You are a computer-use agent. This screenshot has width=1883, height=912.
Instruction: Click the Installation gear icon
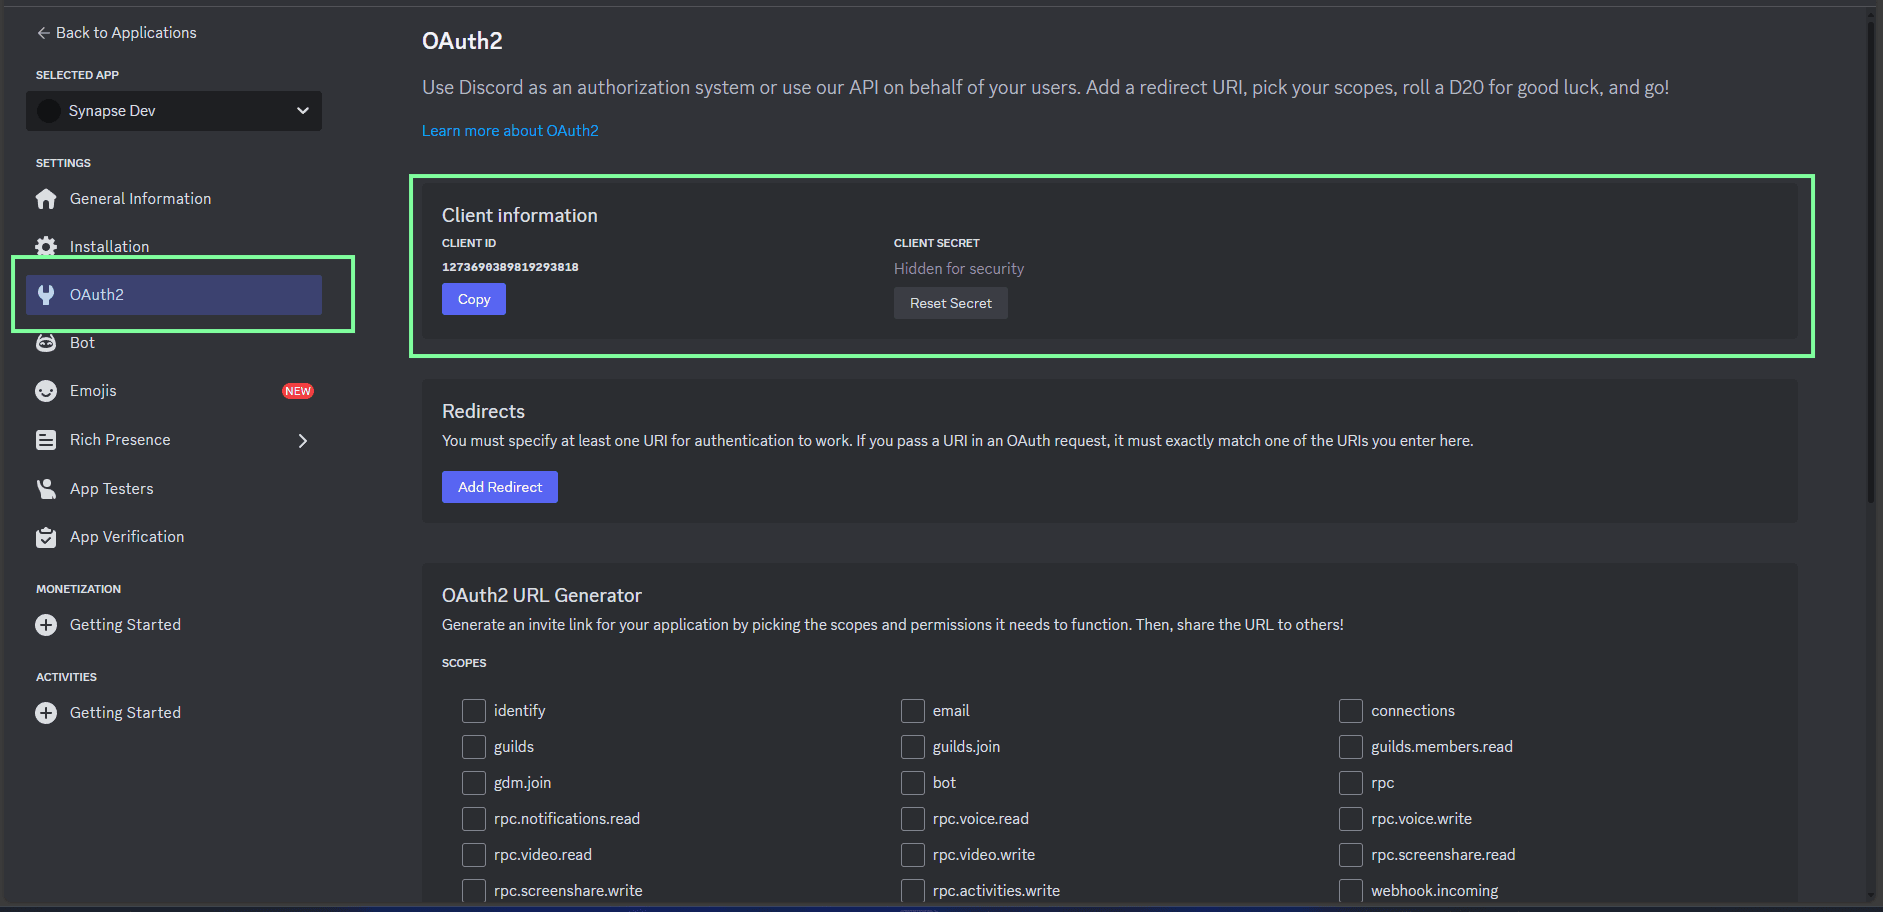pyautogui.click(x=46, y=247)
